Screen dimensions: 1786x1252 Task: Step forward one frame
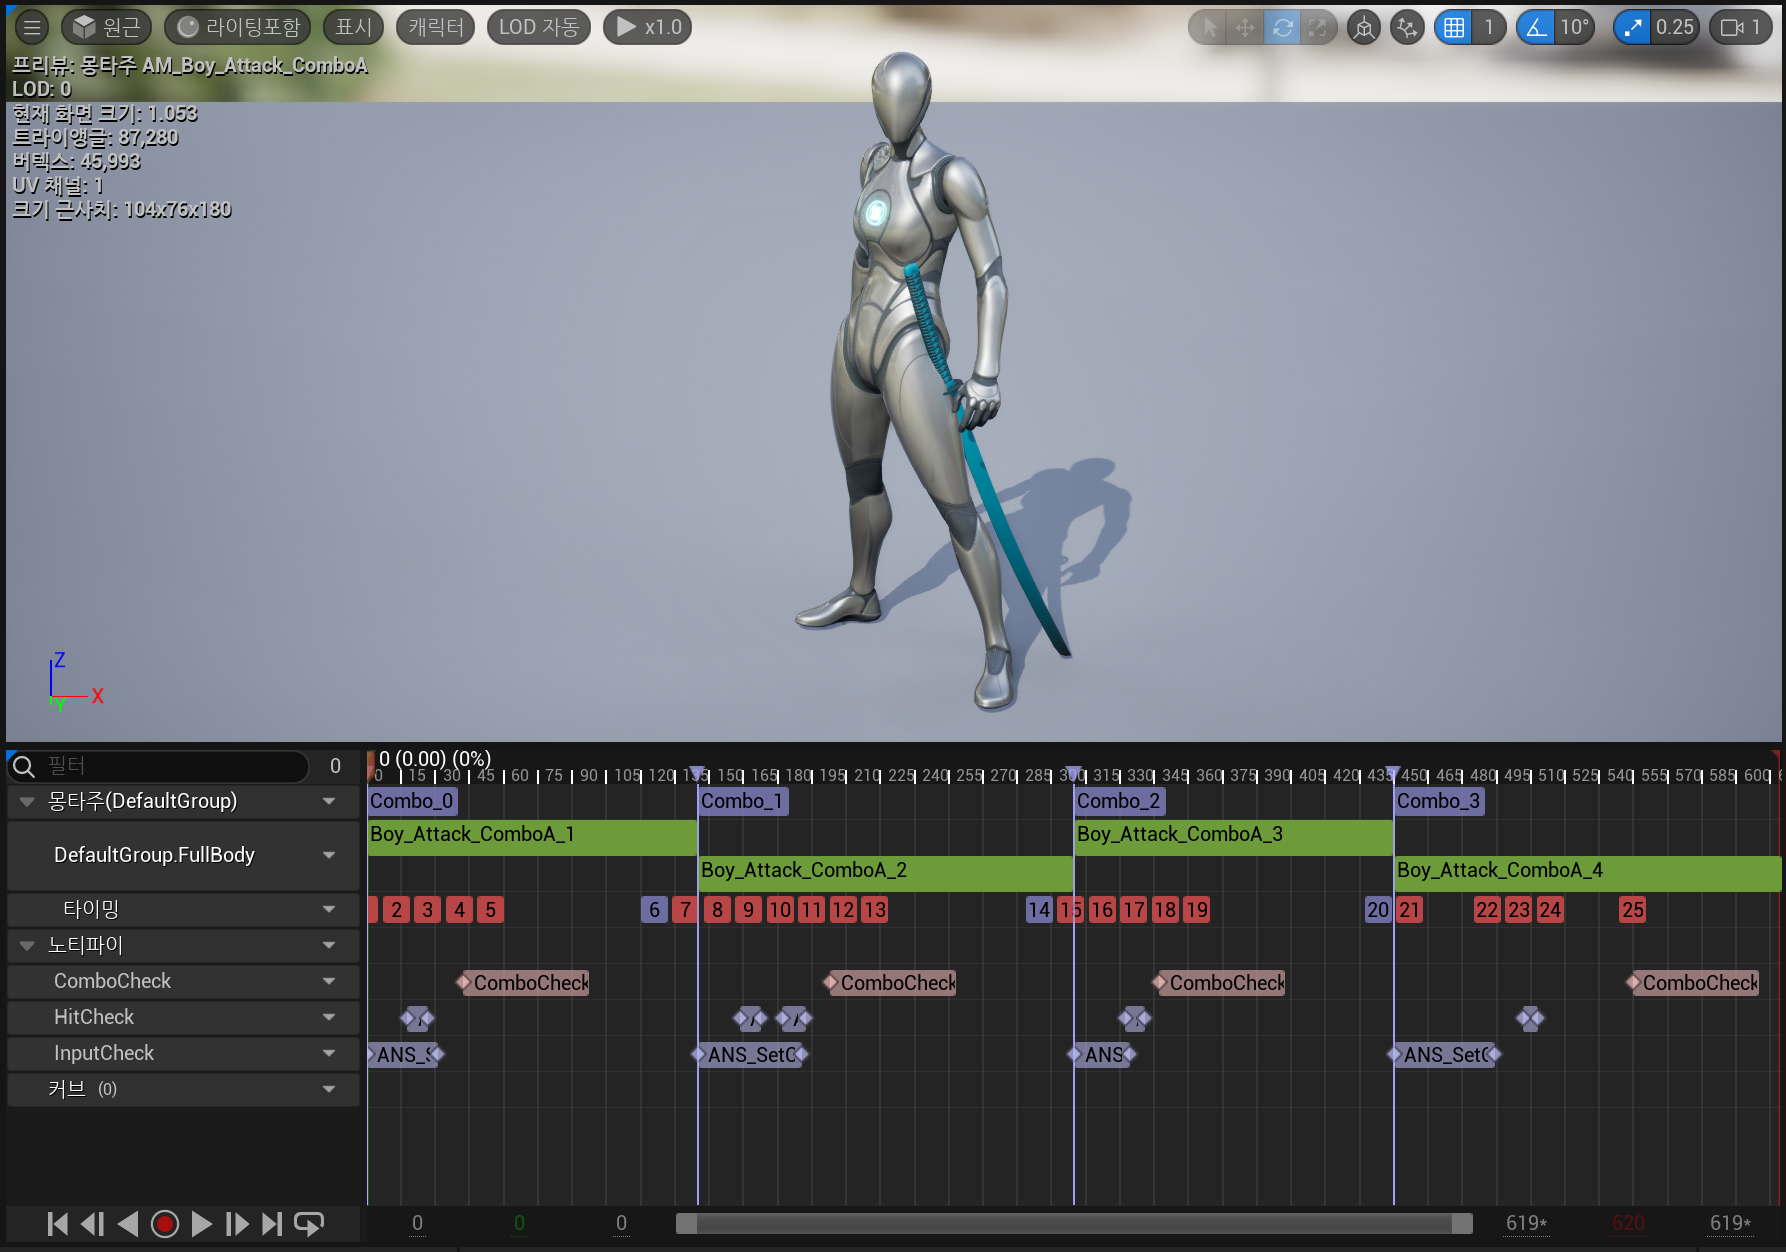tap(237, 1224)
